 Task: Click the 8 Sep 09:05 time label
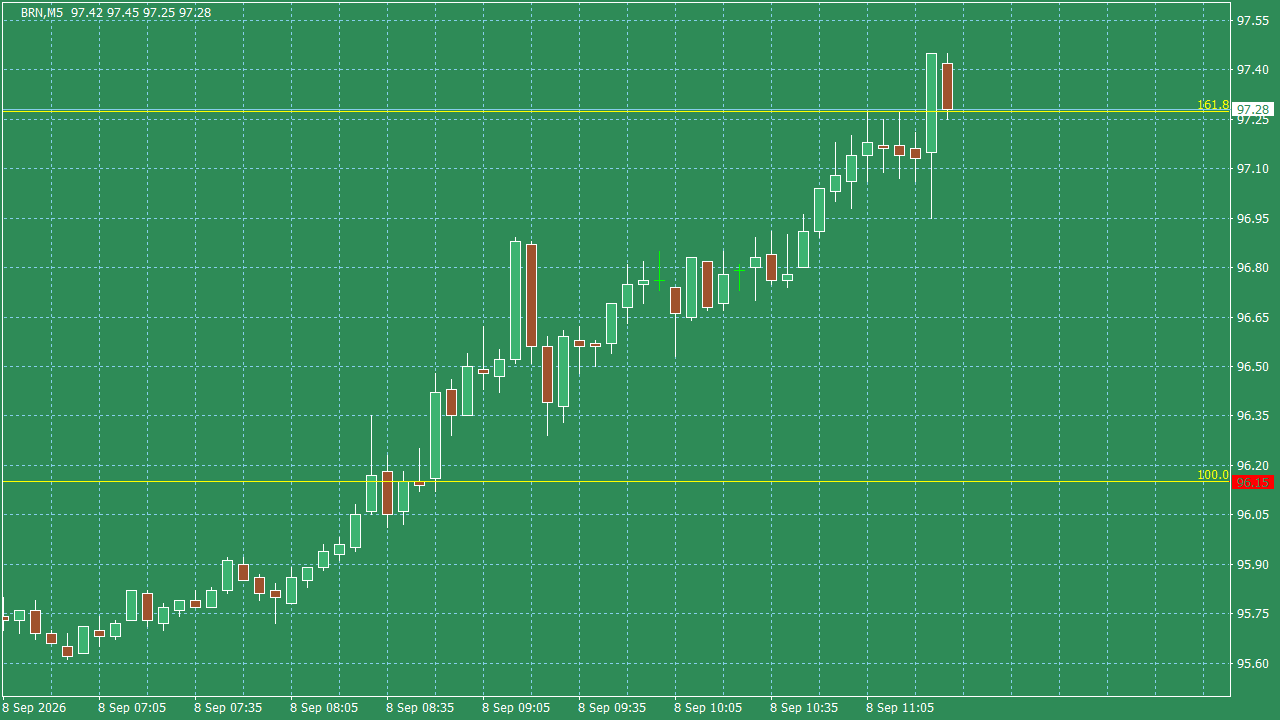point(516,708)
